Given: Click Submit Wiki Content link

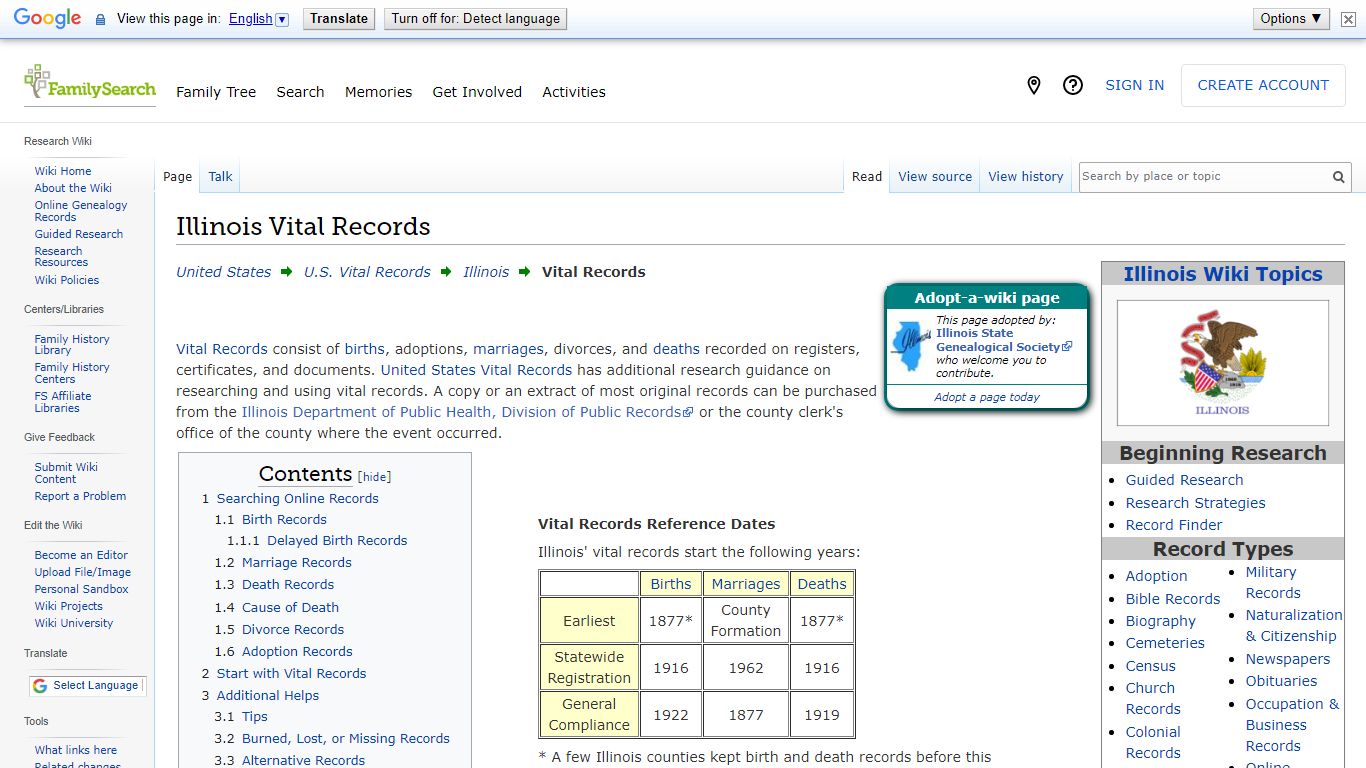Looking at the screenshot, I should pos(66,473).
